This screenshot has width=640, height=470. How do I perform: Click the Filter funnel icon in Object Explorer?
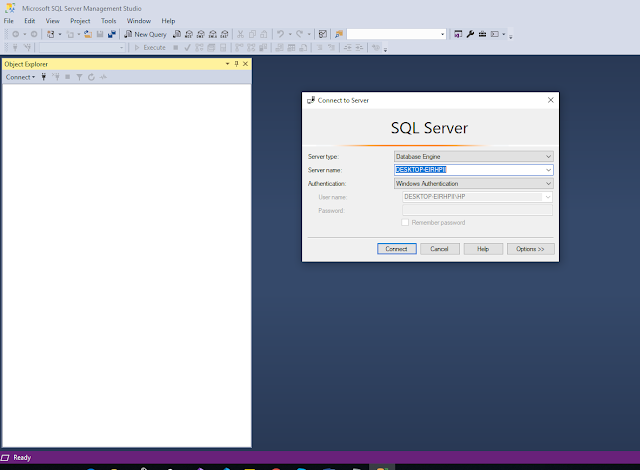coord(80,77)
